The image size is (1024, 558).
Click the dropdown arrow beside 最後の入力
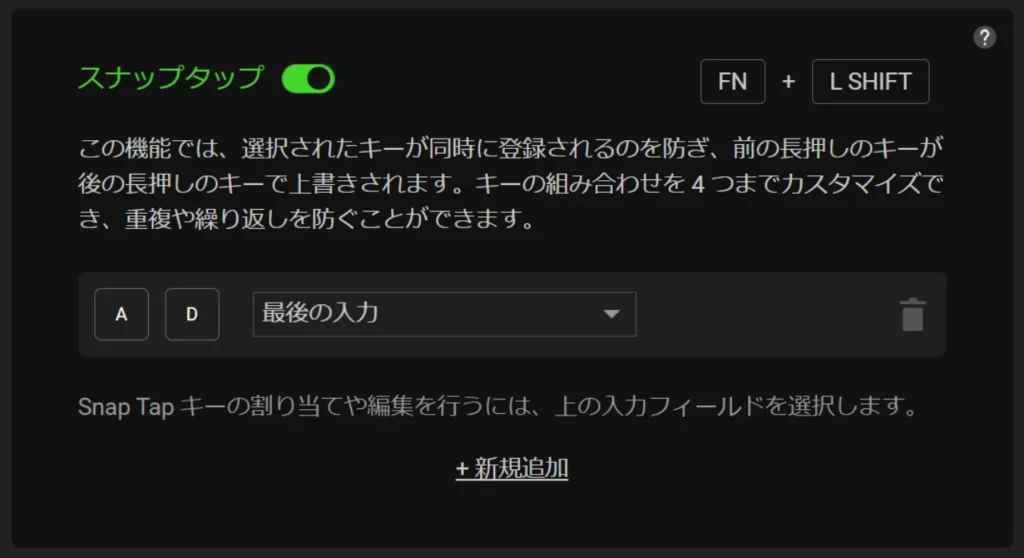click(611, 314)
